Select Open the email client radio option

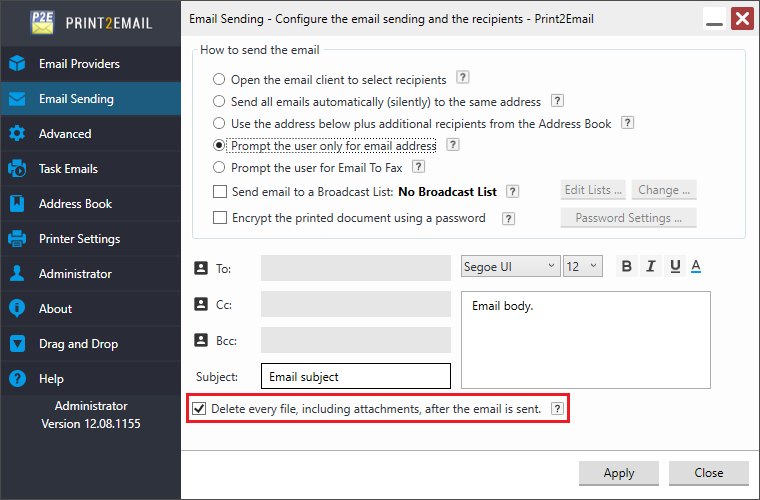coord(219,79)
